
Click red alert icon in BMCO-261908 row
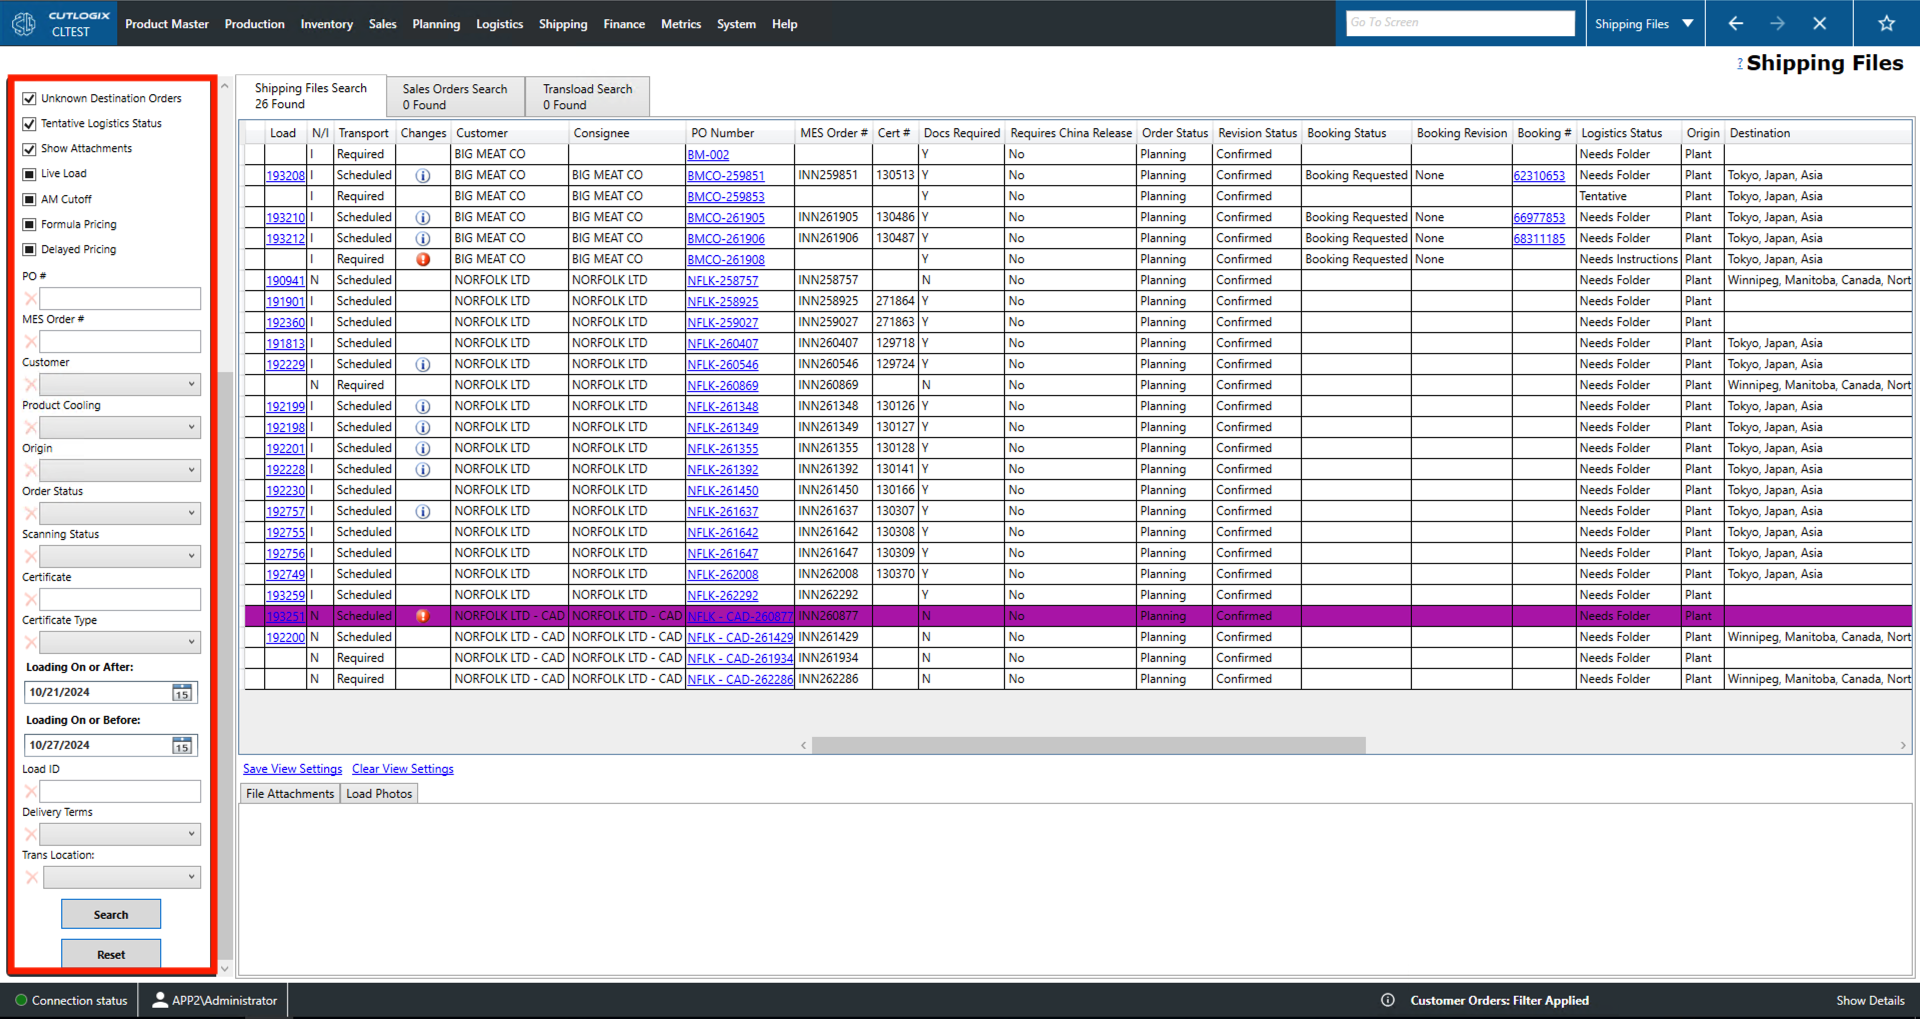coord(423,259)
